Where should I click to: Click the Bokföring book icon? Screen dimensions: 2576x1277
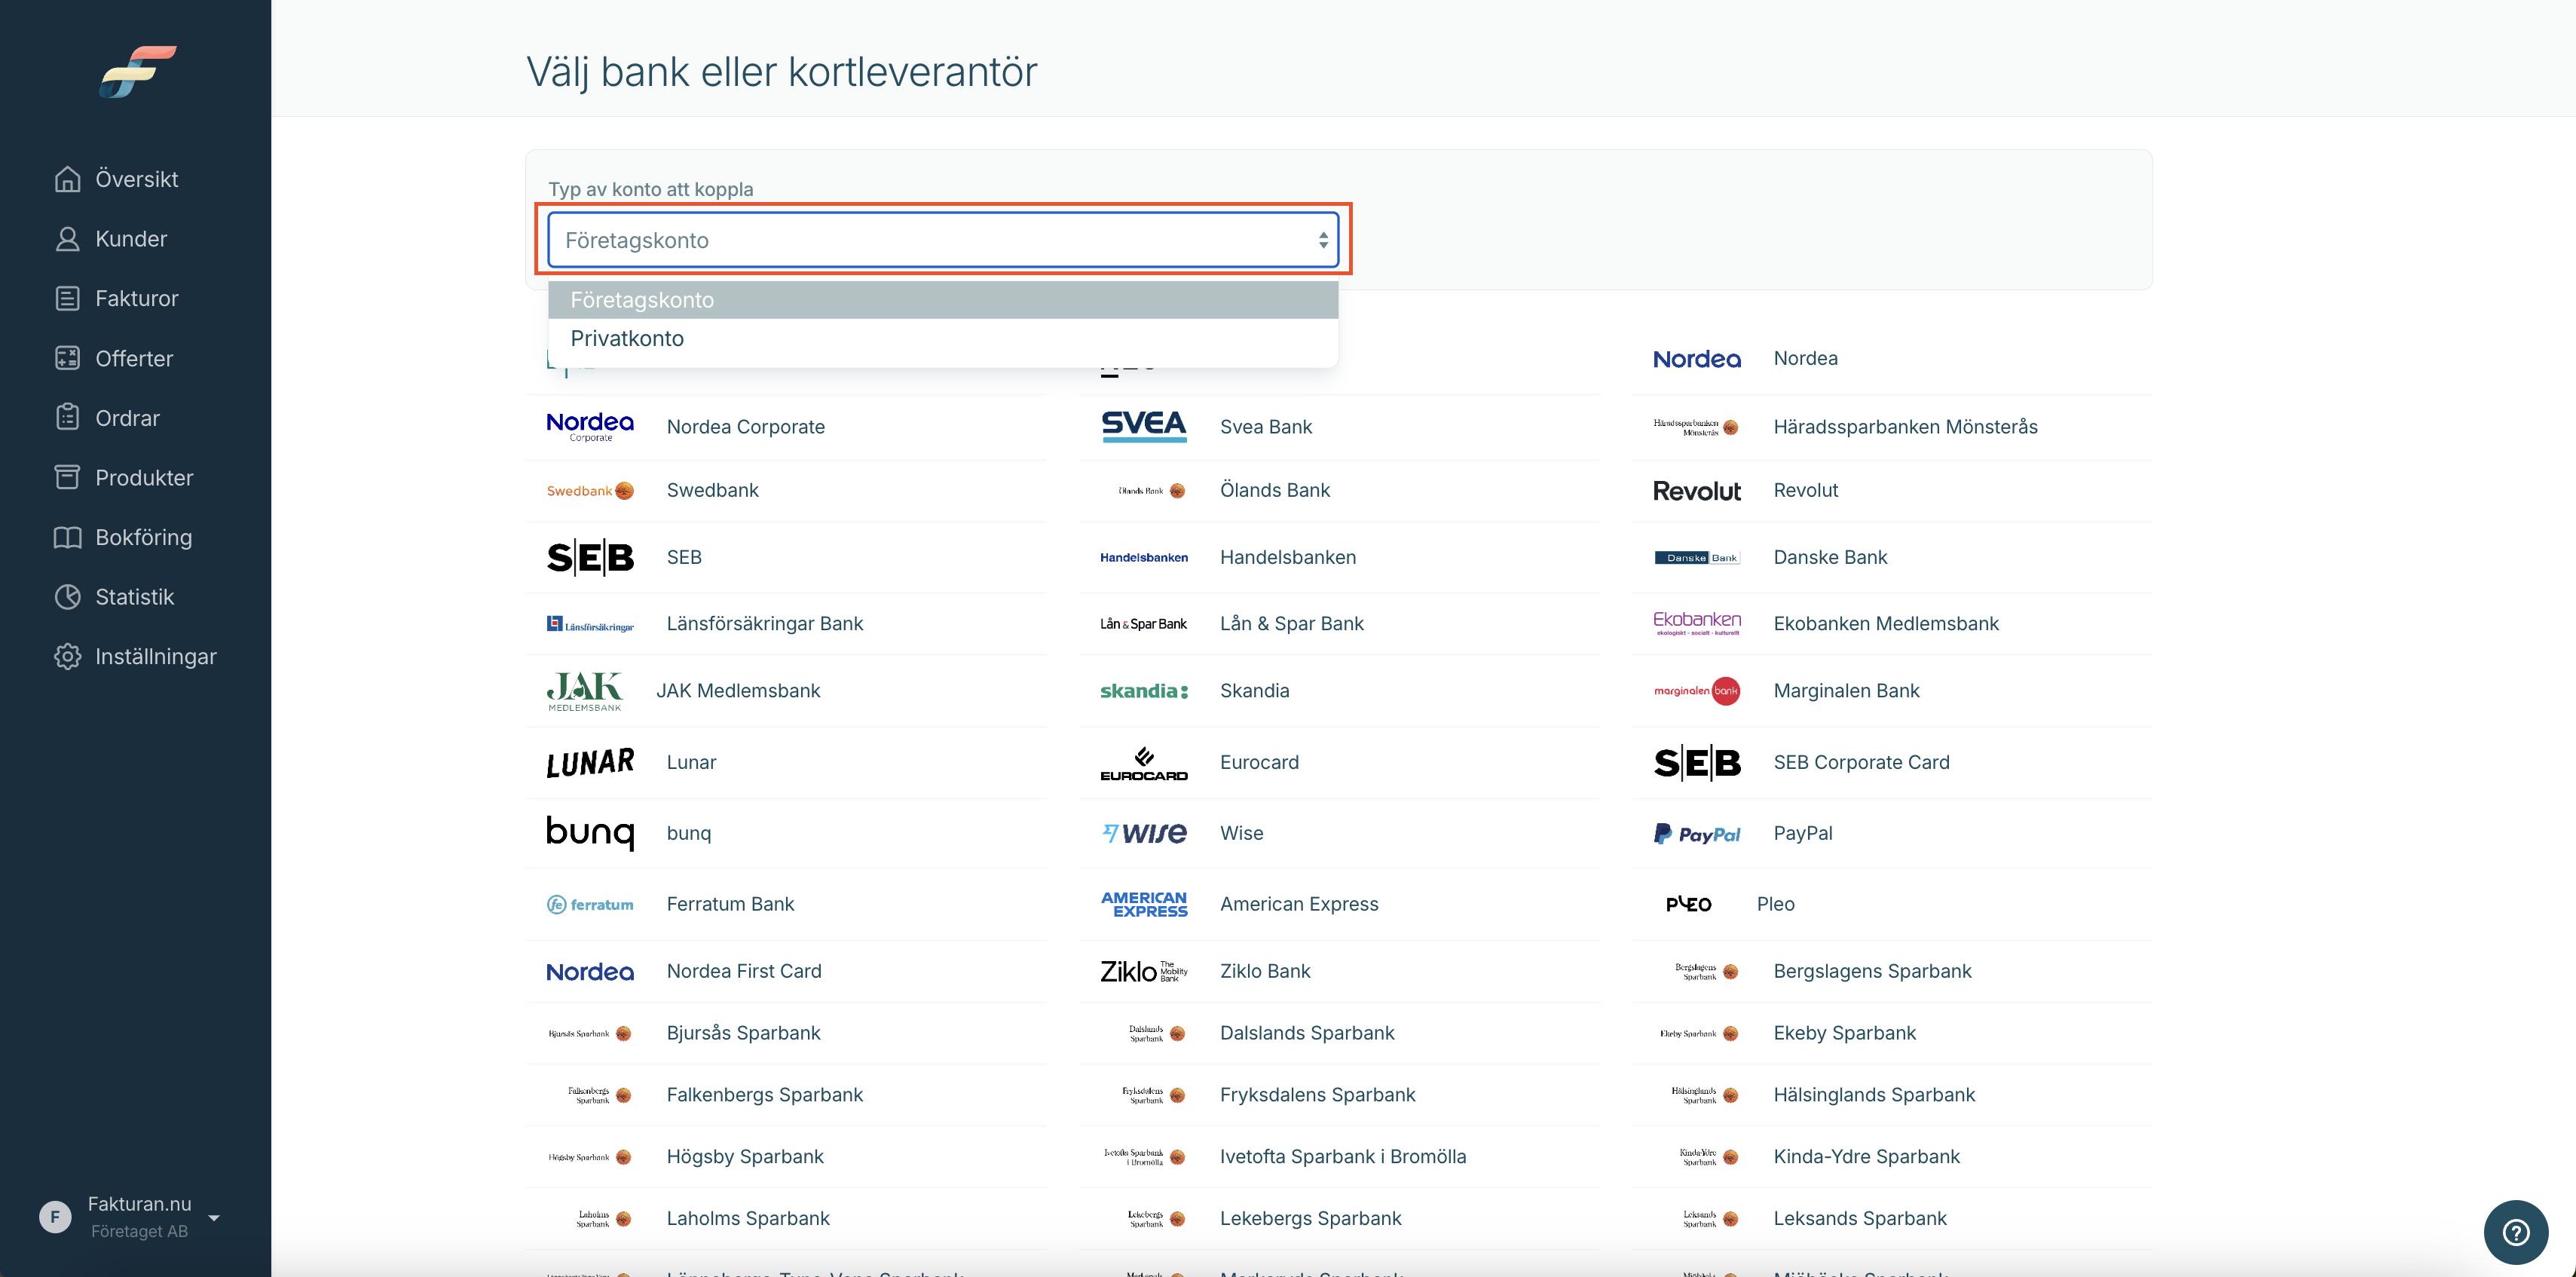click(x=67, y=537)
